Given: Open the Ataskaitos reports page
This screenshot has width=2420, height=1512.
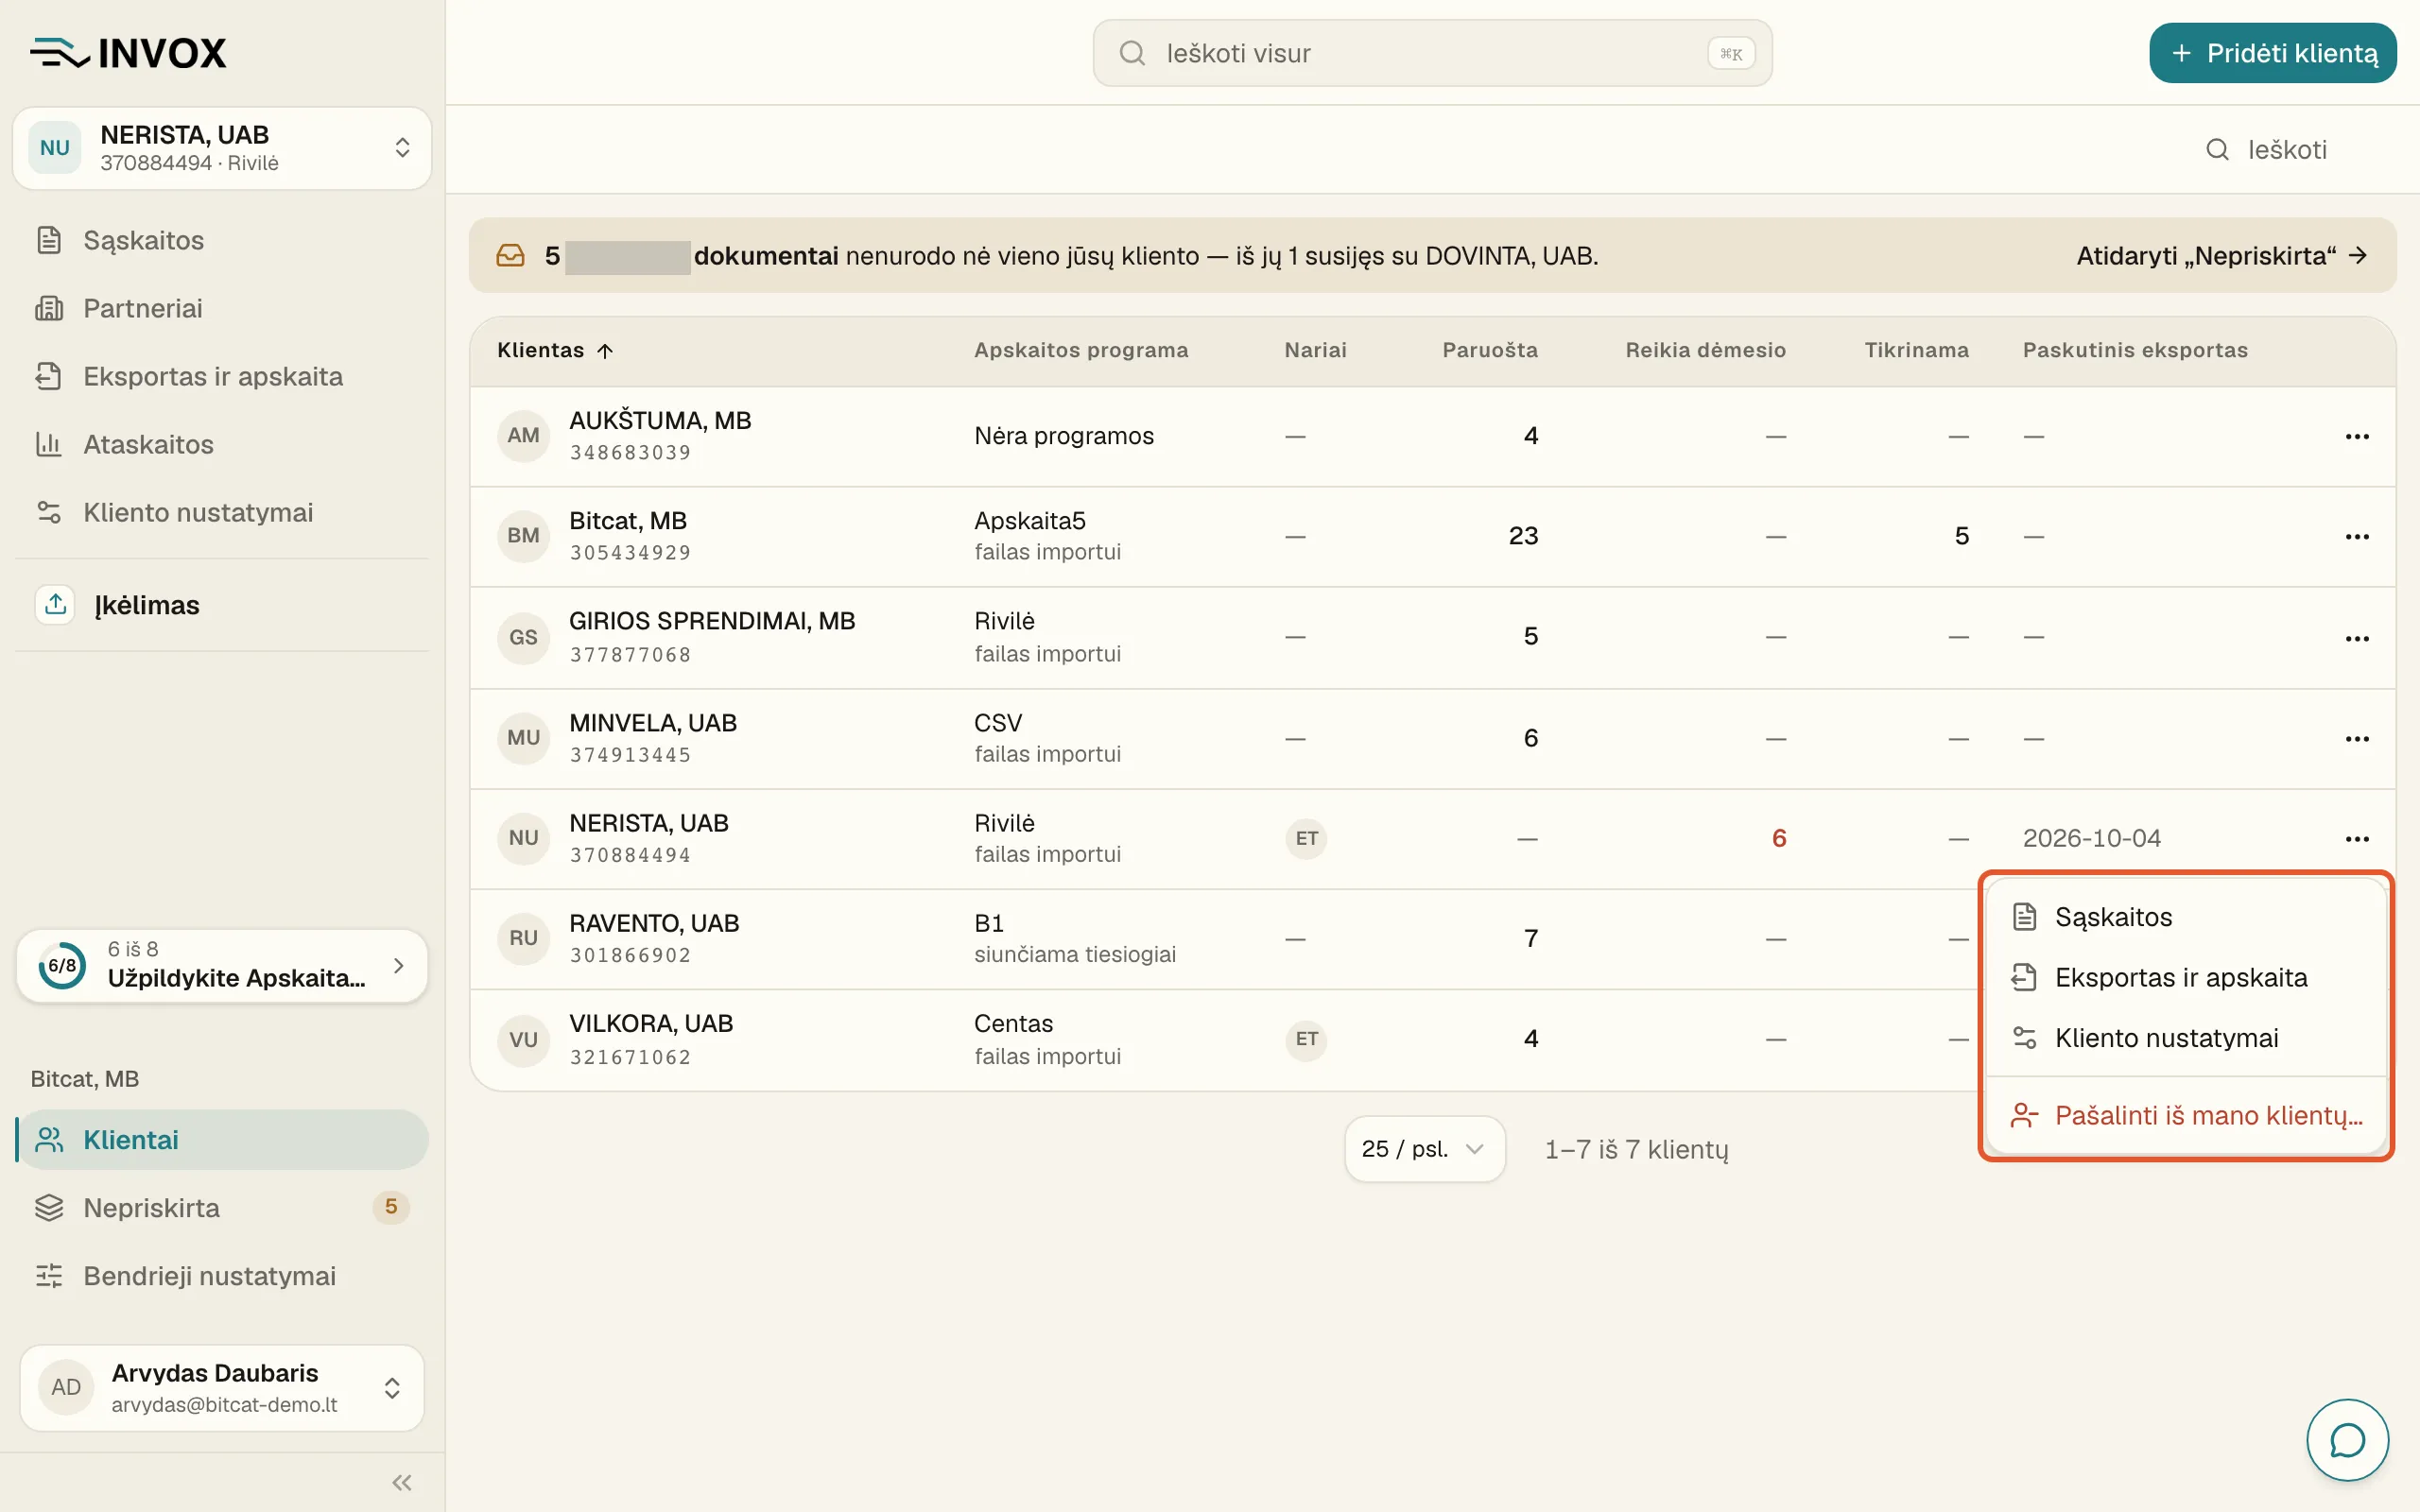Looking at the screenshot, I should 222,444.
